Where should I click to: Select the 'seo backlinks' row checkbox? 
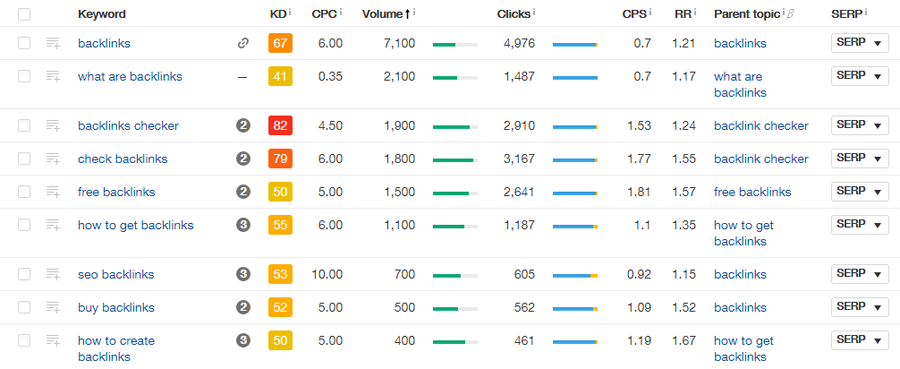pyautogui.click(x=24, y=274)
